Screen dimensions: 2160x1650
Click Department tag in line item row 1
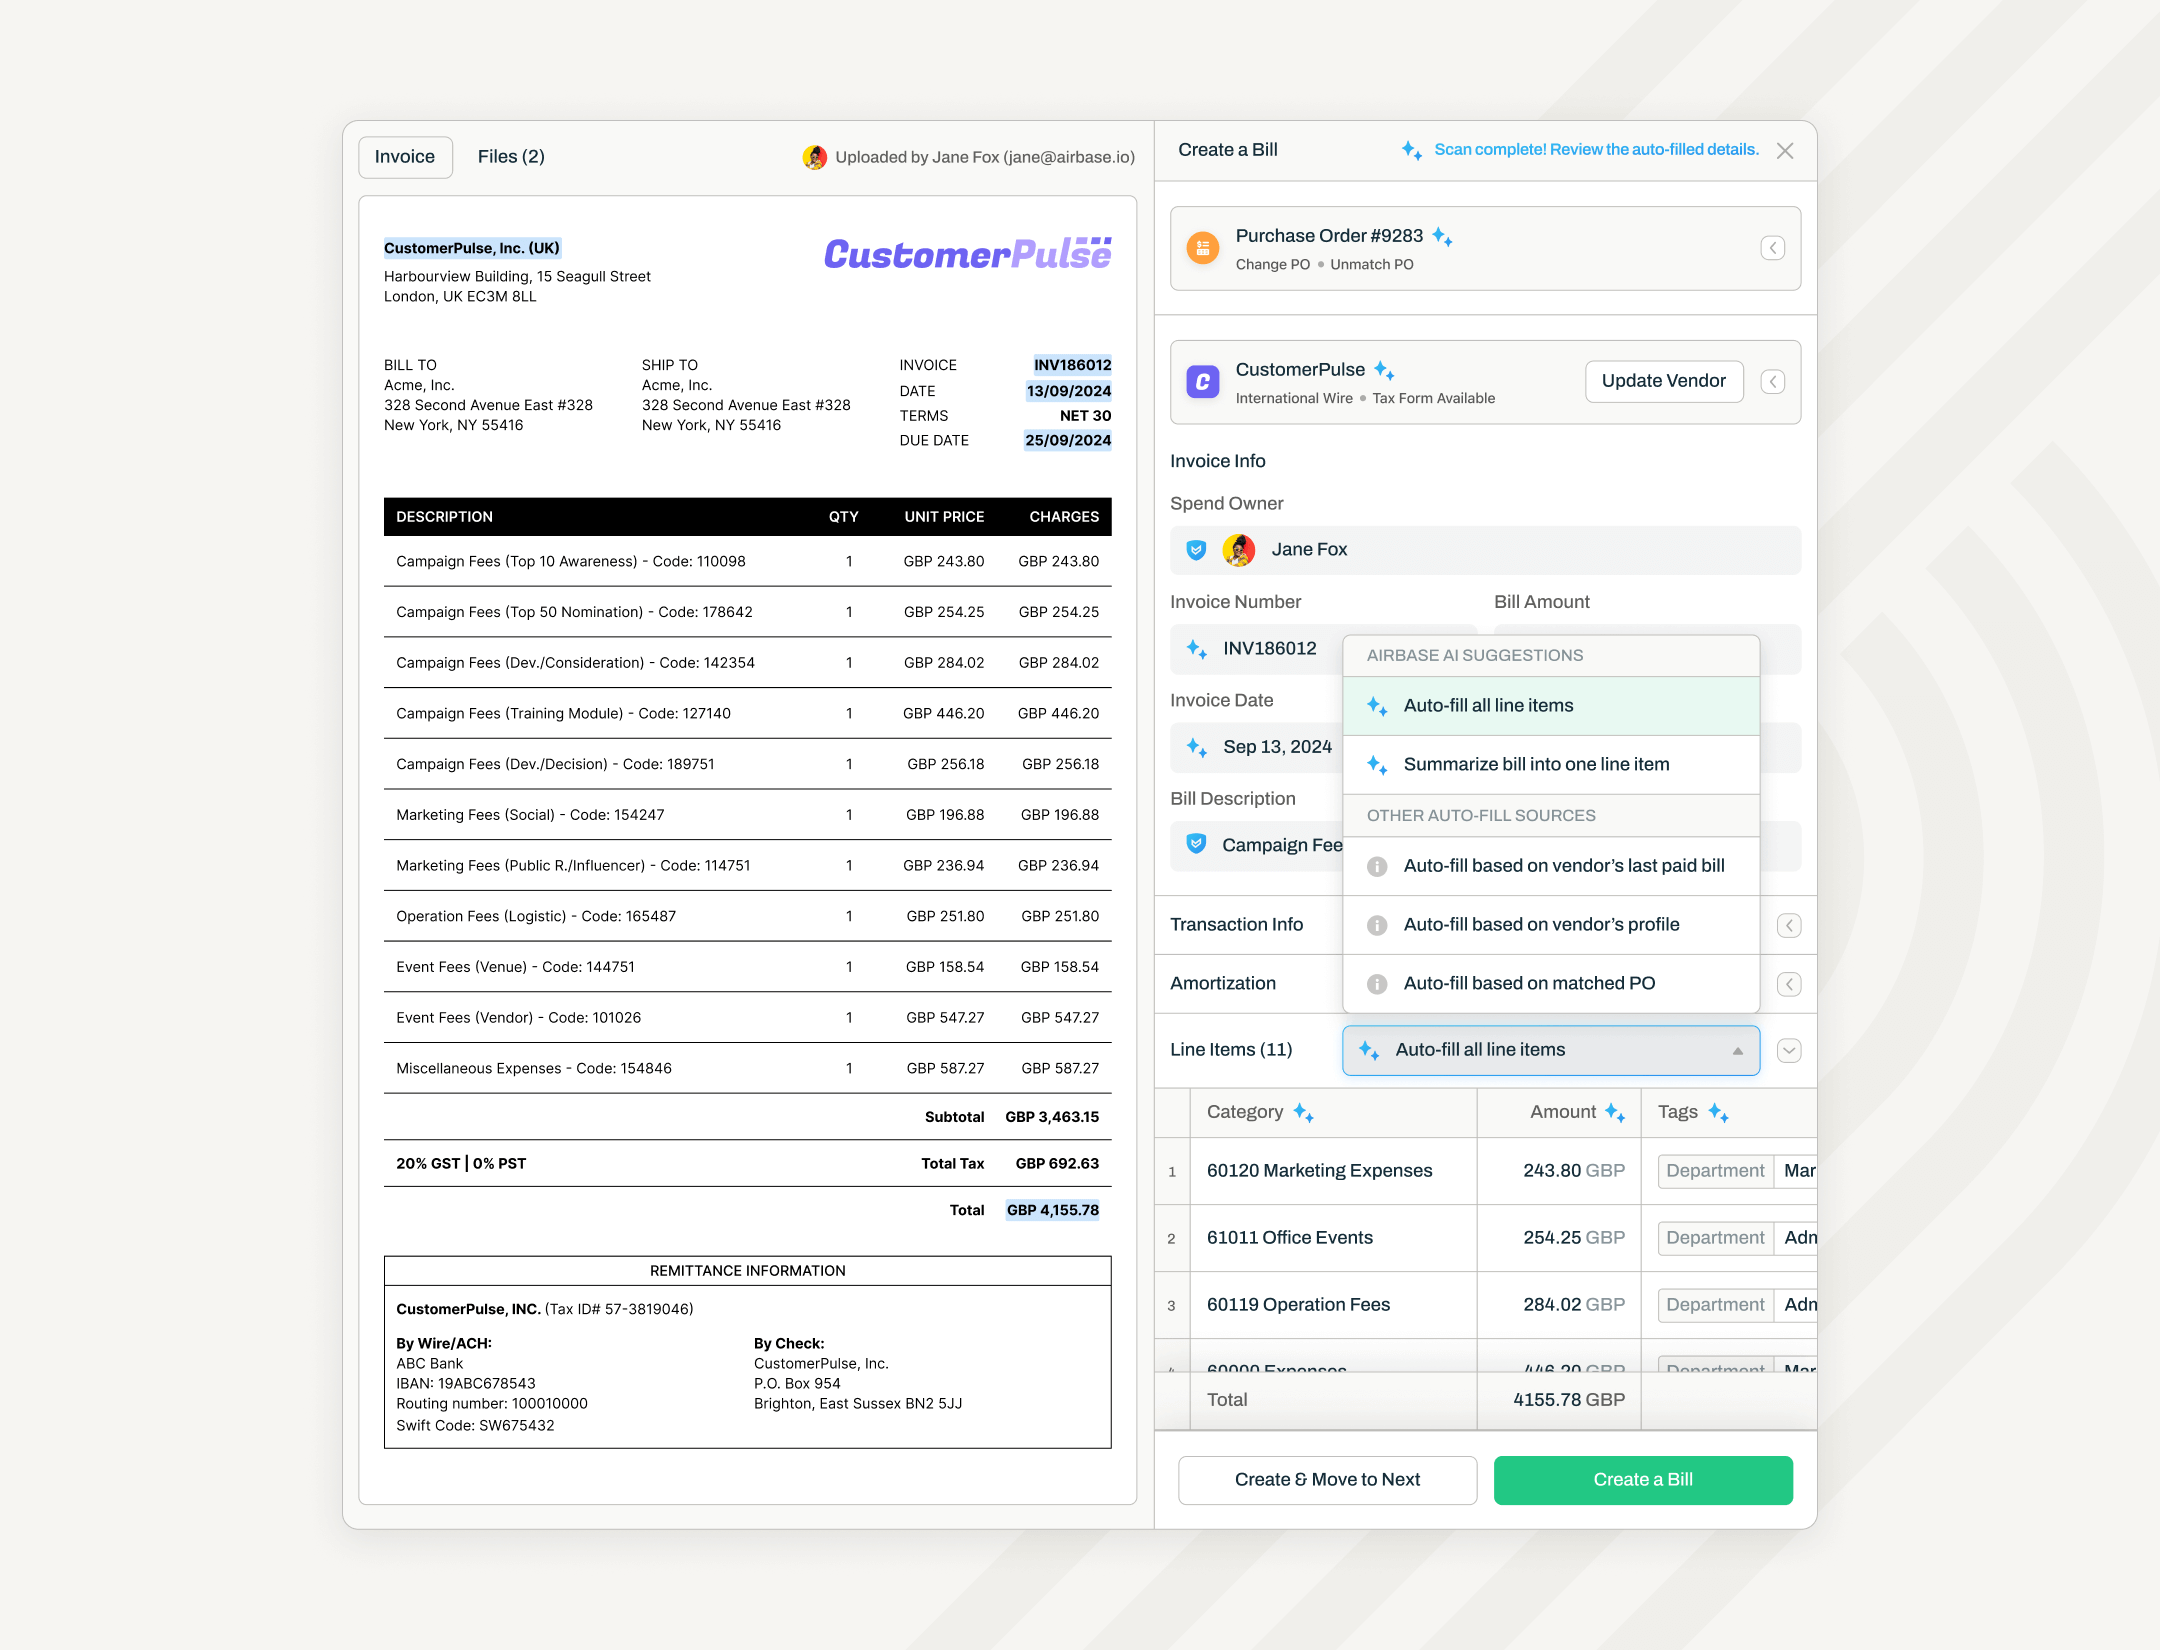1716,1171
